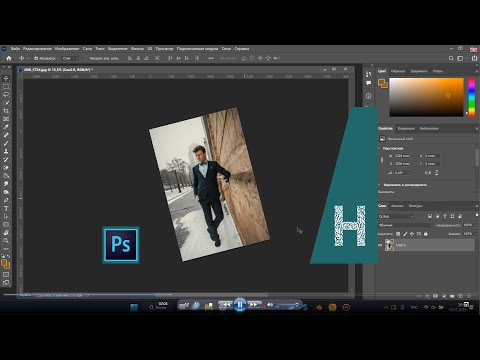This screenshot has height=360, width=480.
Task: Mute the media player sound
Action: coord(270,305)
